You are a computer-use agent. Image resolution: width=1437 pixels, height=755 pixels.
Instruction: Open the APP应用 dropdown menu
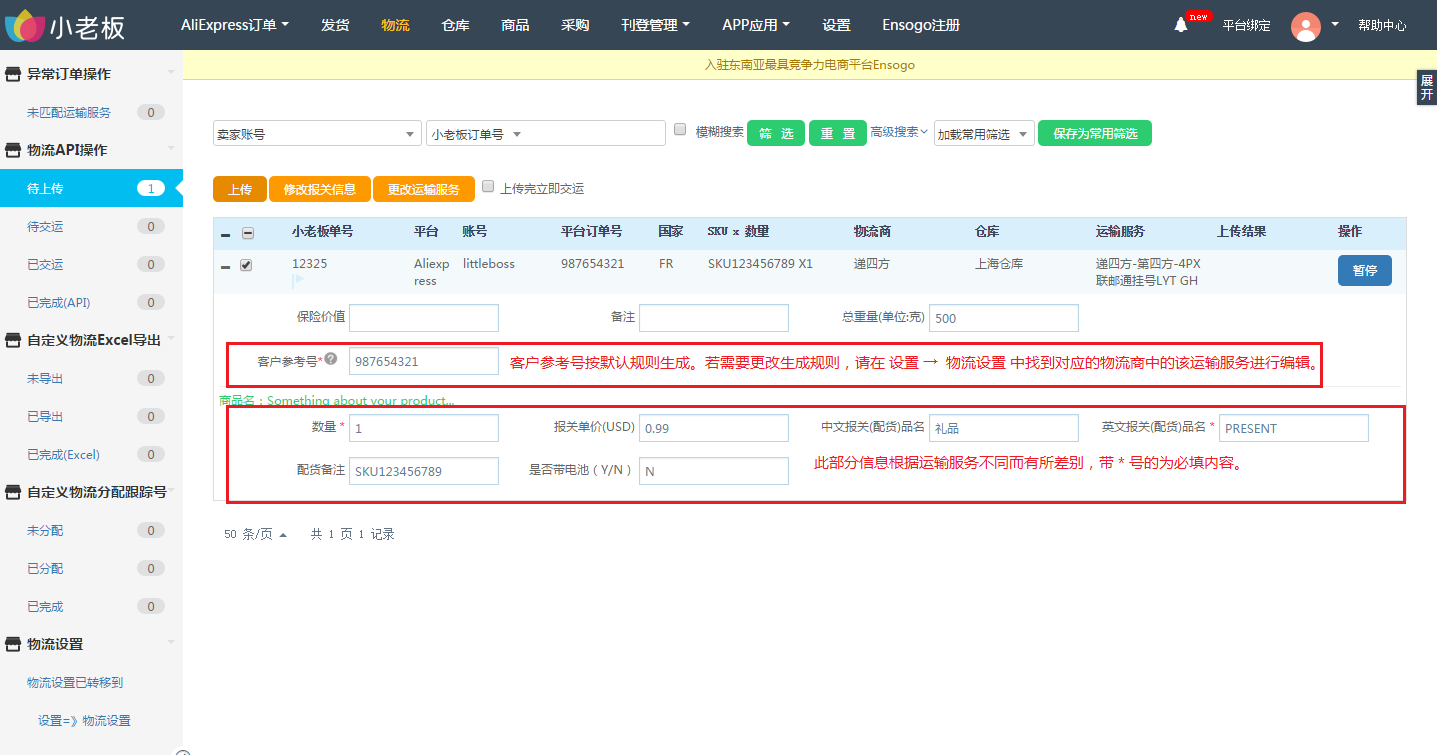tap(756, 25)
